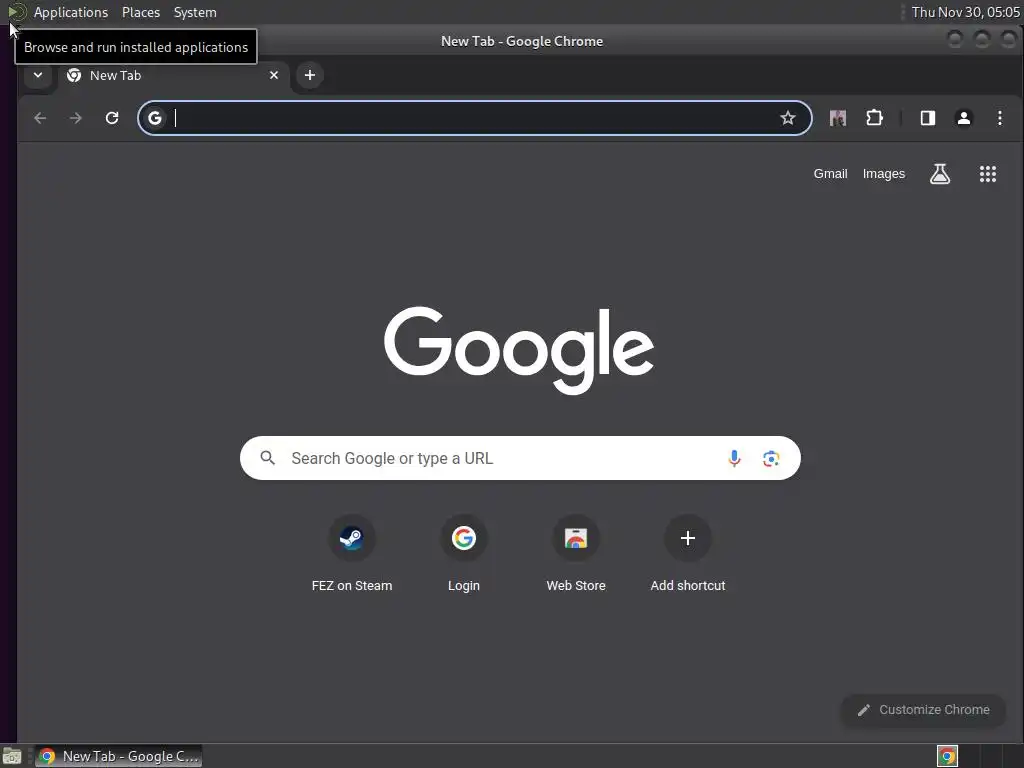Click the browser forward arrow
The height and width of the screenshot is (768, 1024).
76,118
